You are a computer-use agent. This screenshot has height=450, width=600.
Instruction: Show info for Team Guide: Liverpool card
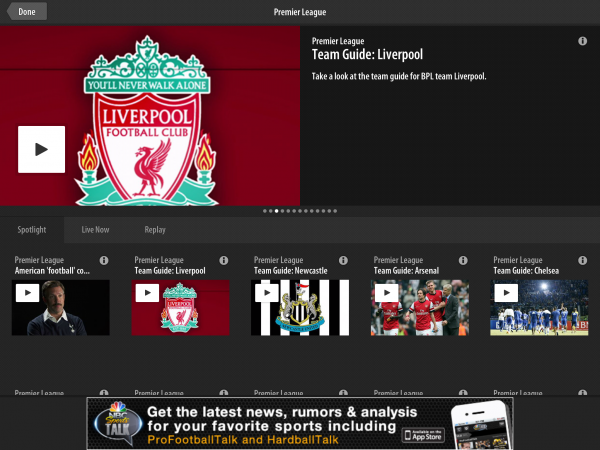point(224,261)
